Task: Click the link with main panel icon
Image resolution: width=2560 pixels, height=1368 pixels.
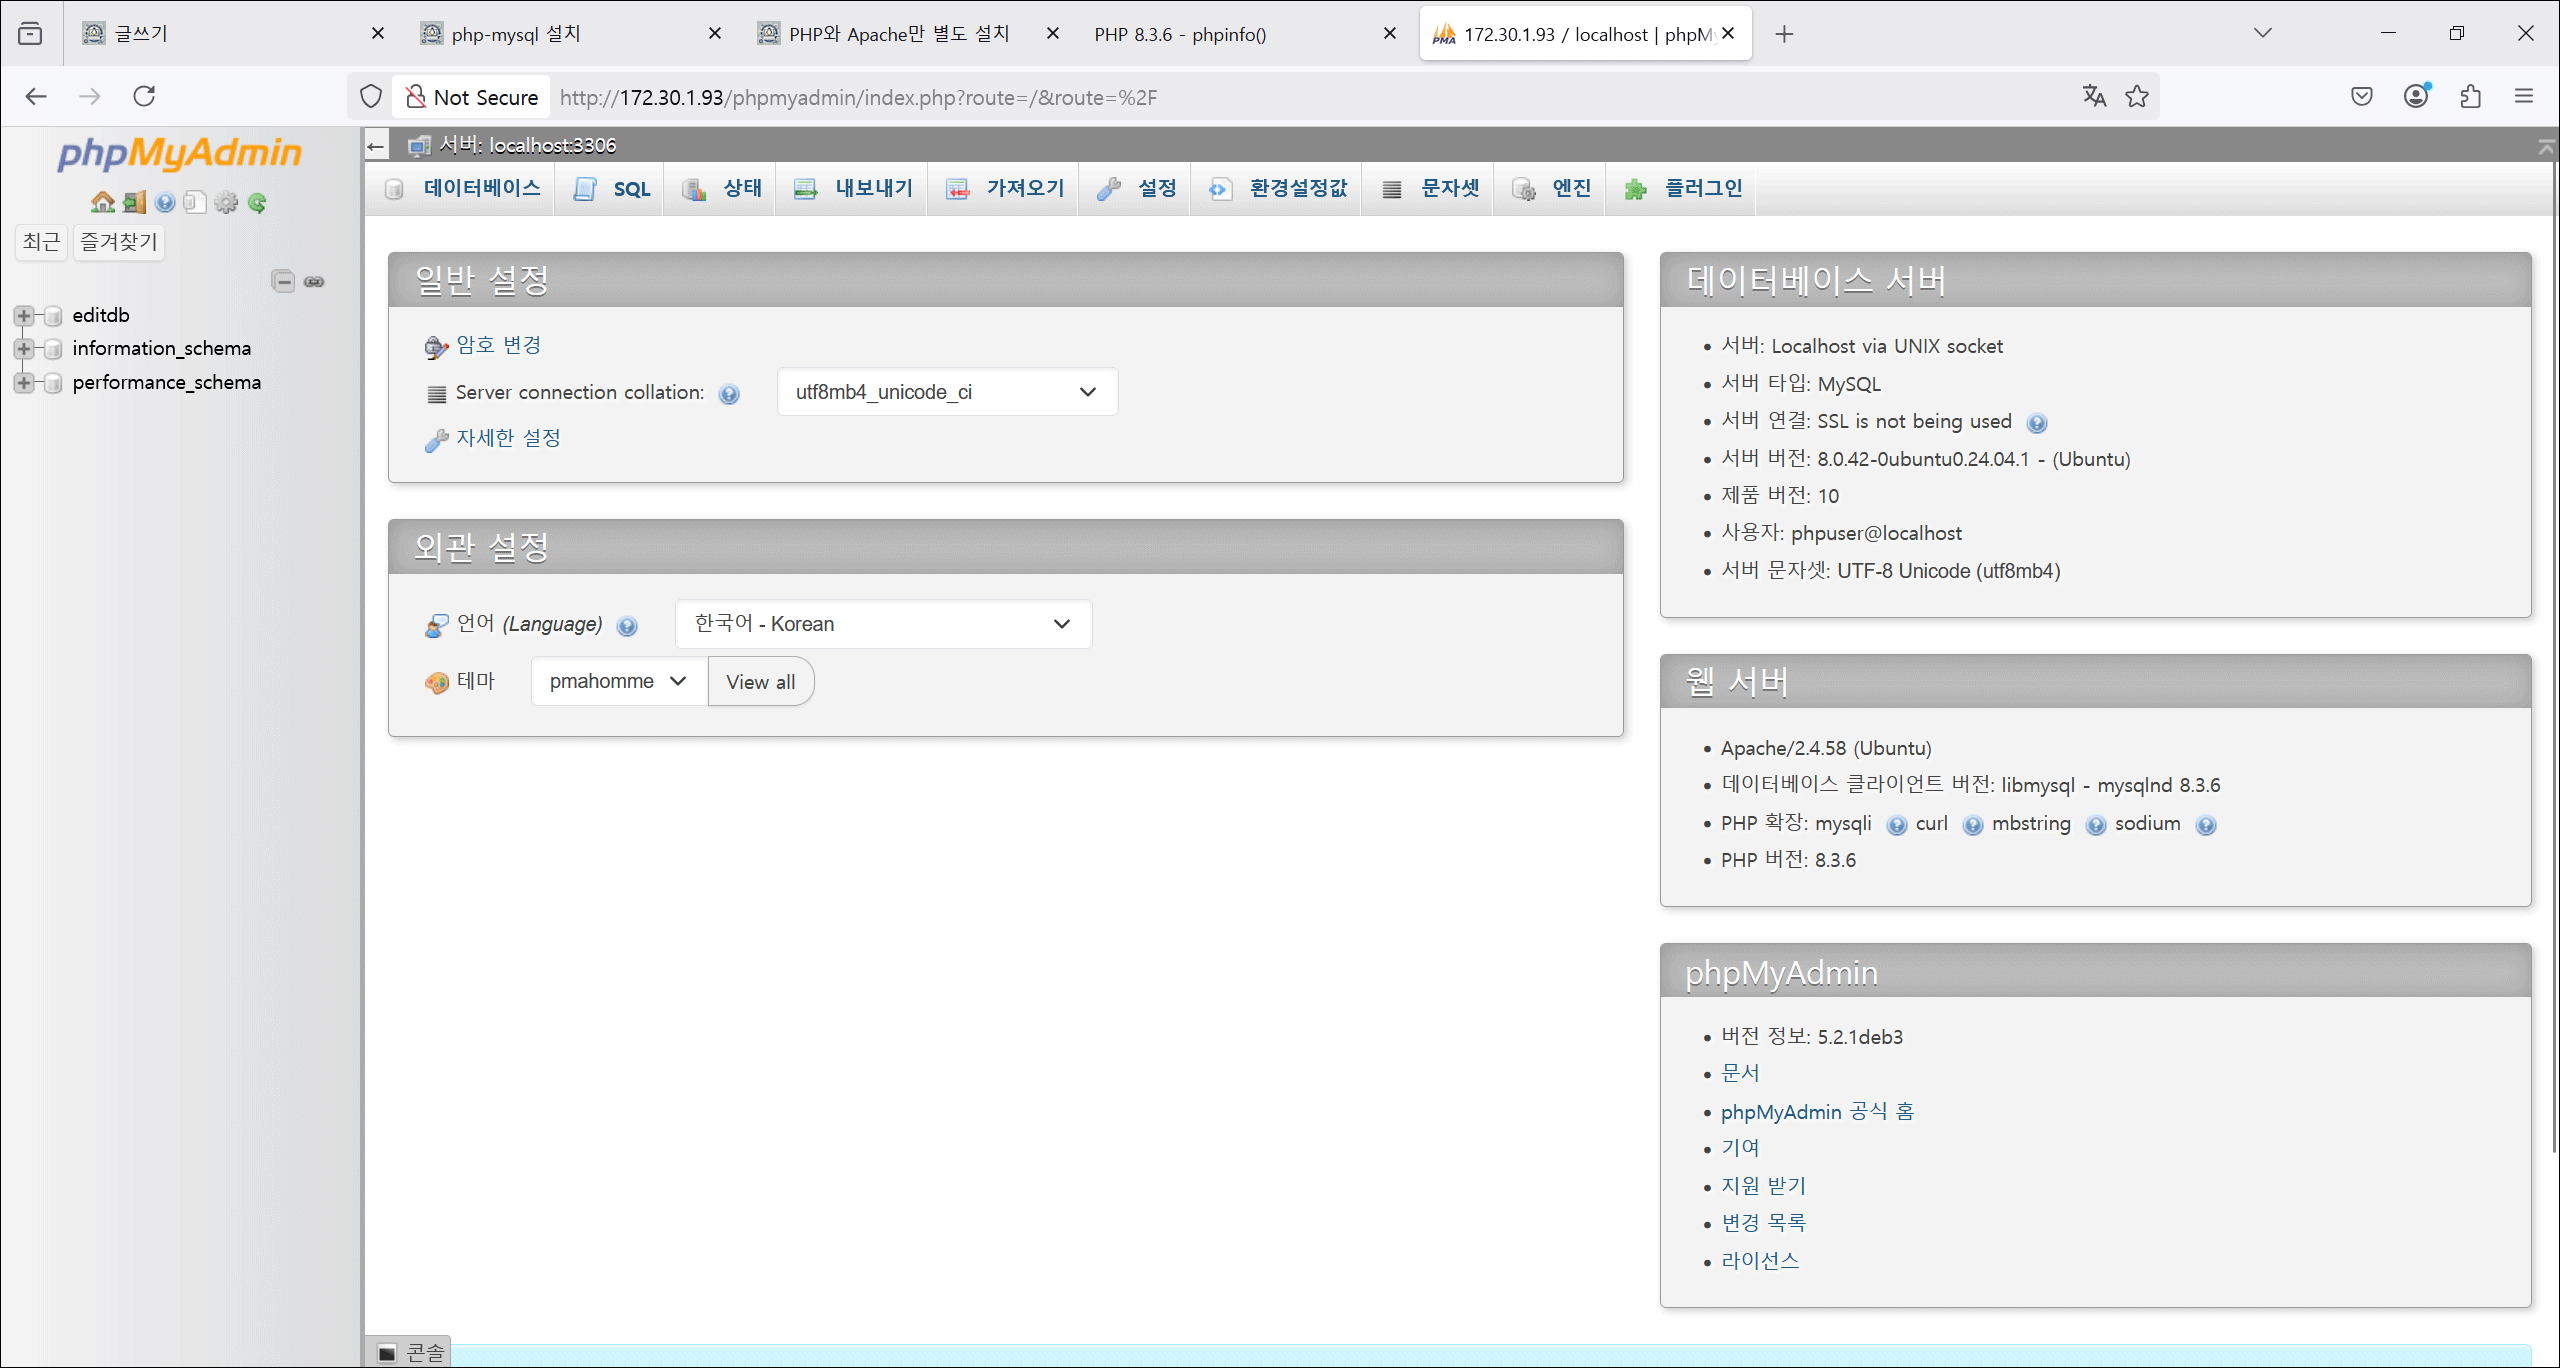Action: pos(314,282)
